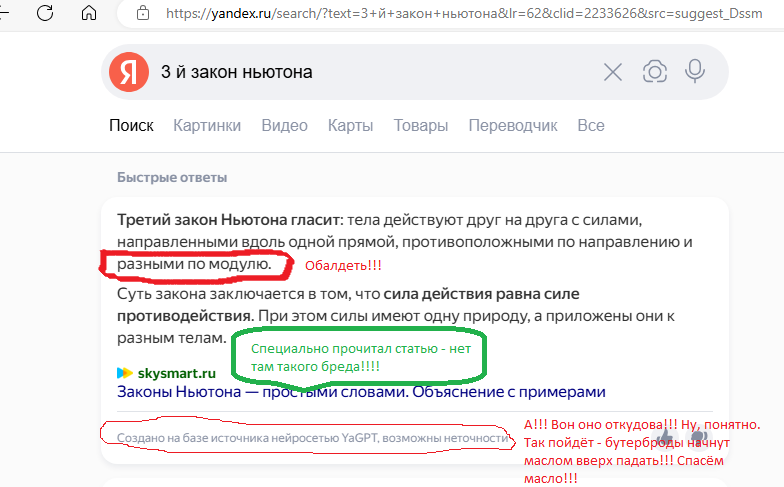Open the Видео tab
The image size is (784, 487).
click(284, 126)
